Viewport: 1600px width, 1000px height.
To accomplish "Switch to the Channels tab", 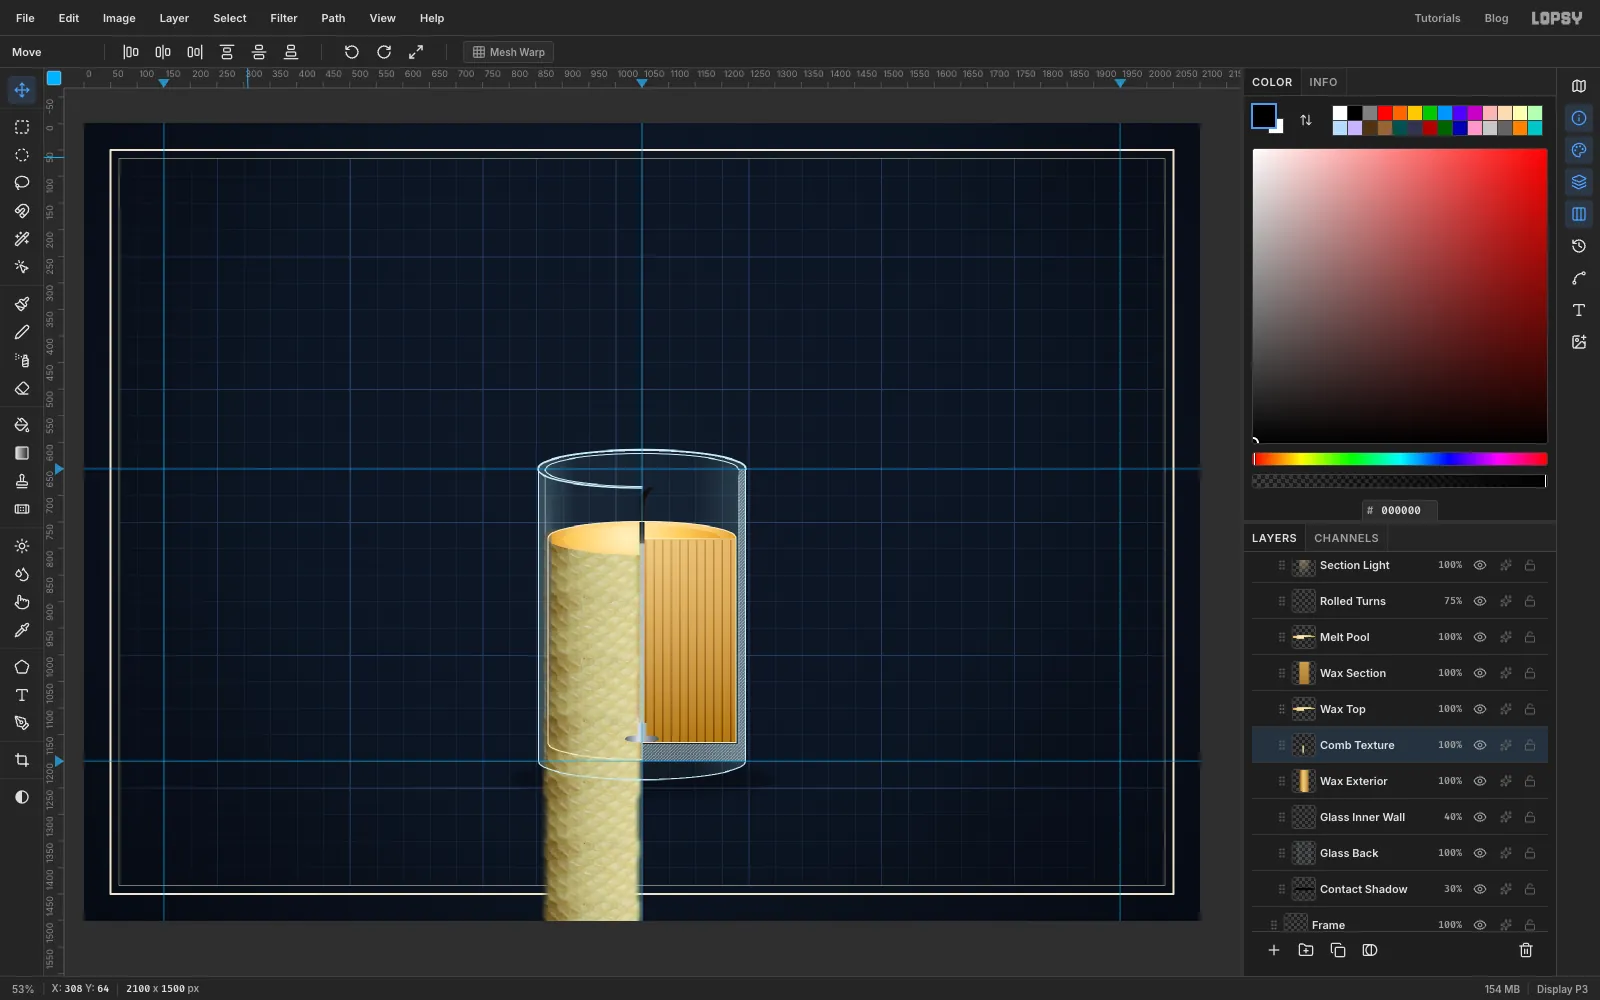I will pos(1346,538).
